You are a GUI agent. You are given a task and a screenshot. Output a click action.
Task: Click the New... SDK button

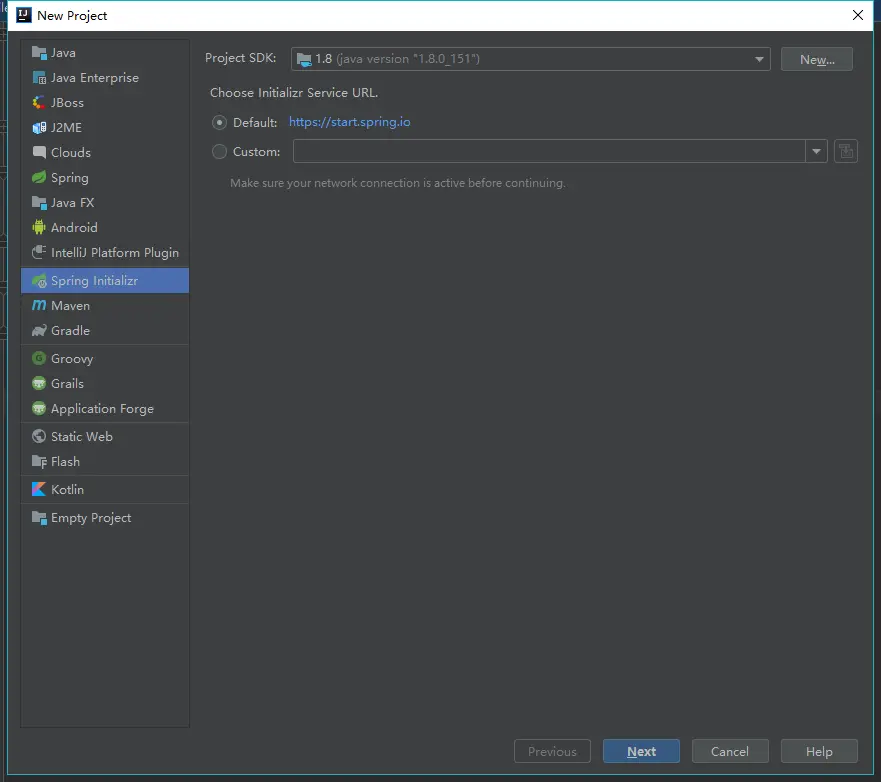tap(817, 59)
